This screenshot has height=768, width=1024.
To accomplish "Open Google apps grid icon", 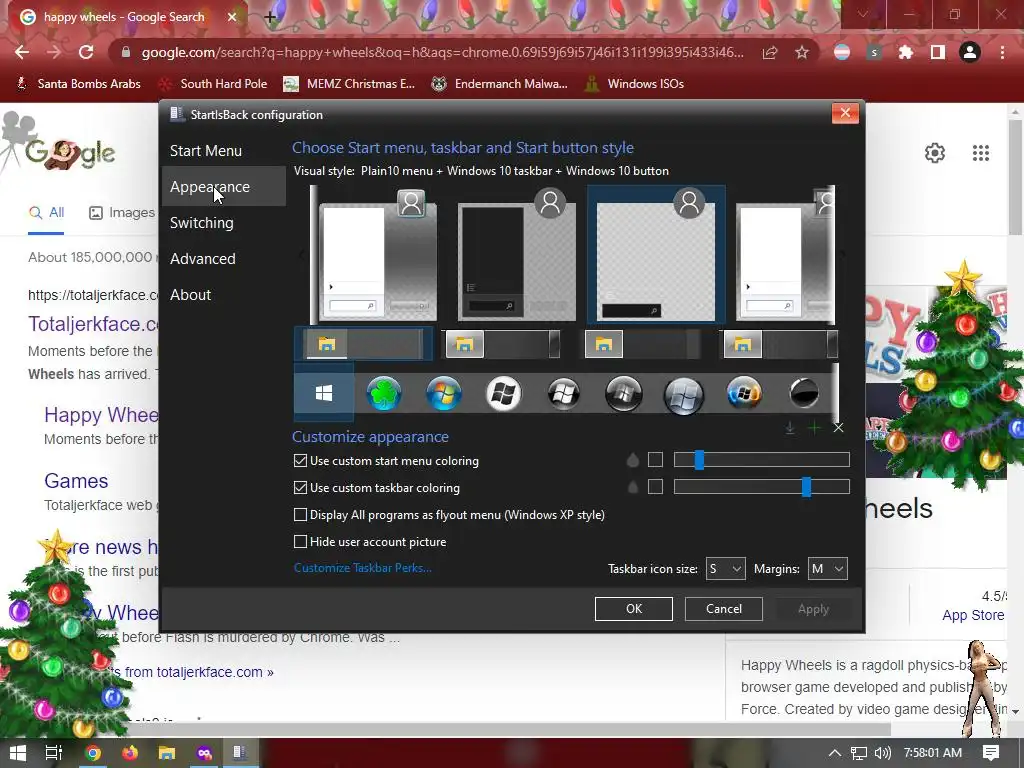I will click(x=980, y=153).
